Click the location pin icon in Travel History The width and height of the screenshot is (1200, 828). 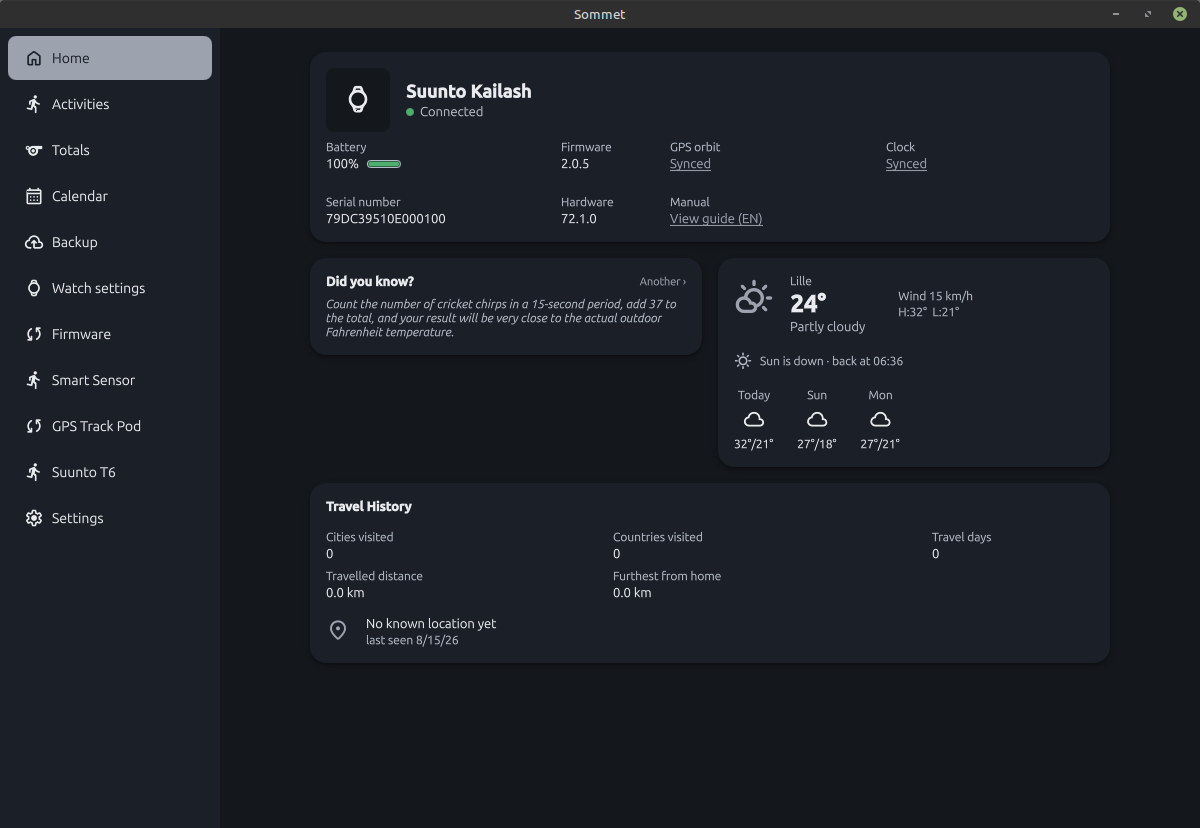338,630
